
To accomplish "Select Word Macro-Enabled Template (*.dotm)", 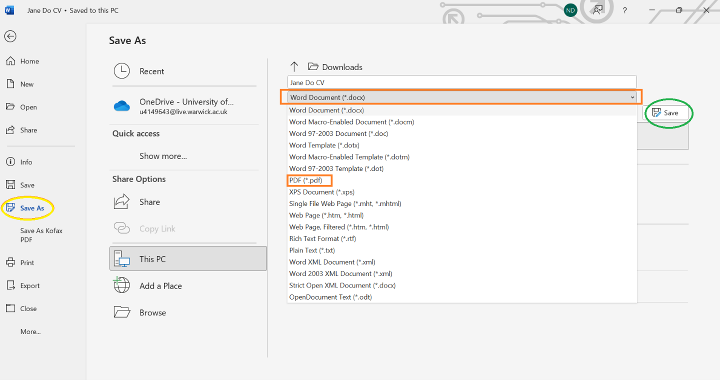I will click(349, 157).
